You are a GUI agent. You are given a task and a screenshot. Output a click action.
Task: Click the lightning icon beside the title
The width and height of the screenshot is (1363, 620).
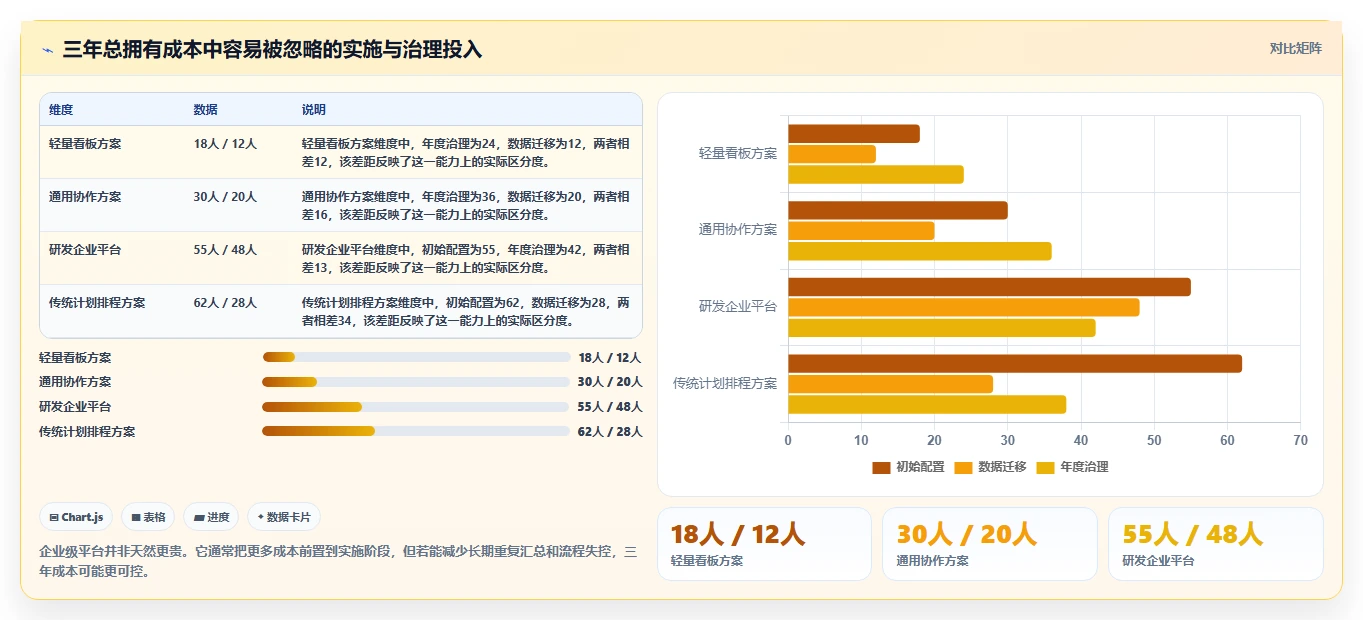click(x=47, y=49)
